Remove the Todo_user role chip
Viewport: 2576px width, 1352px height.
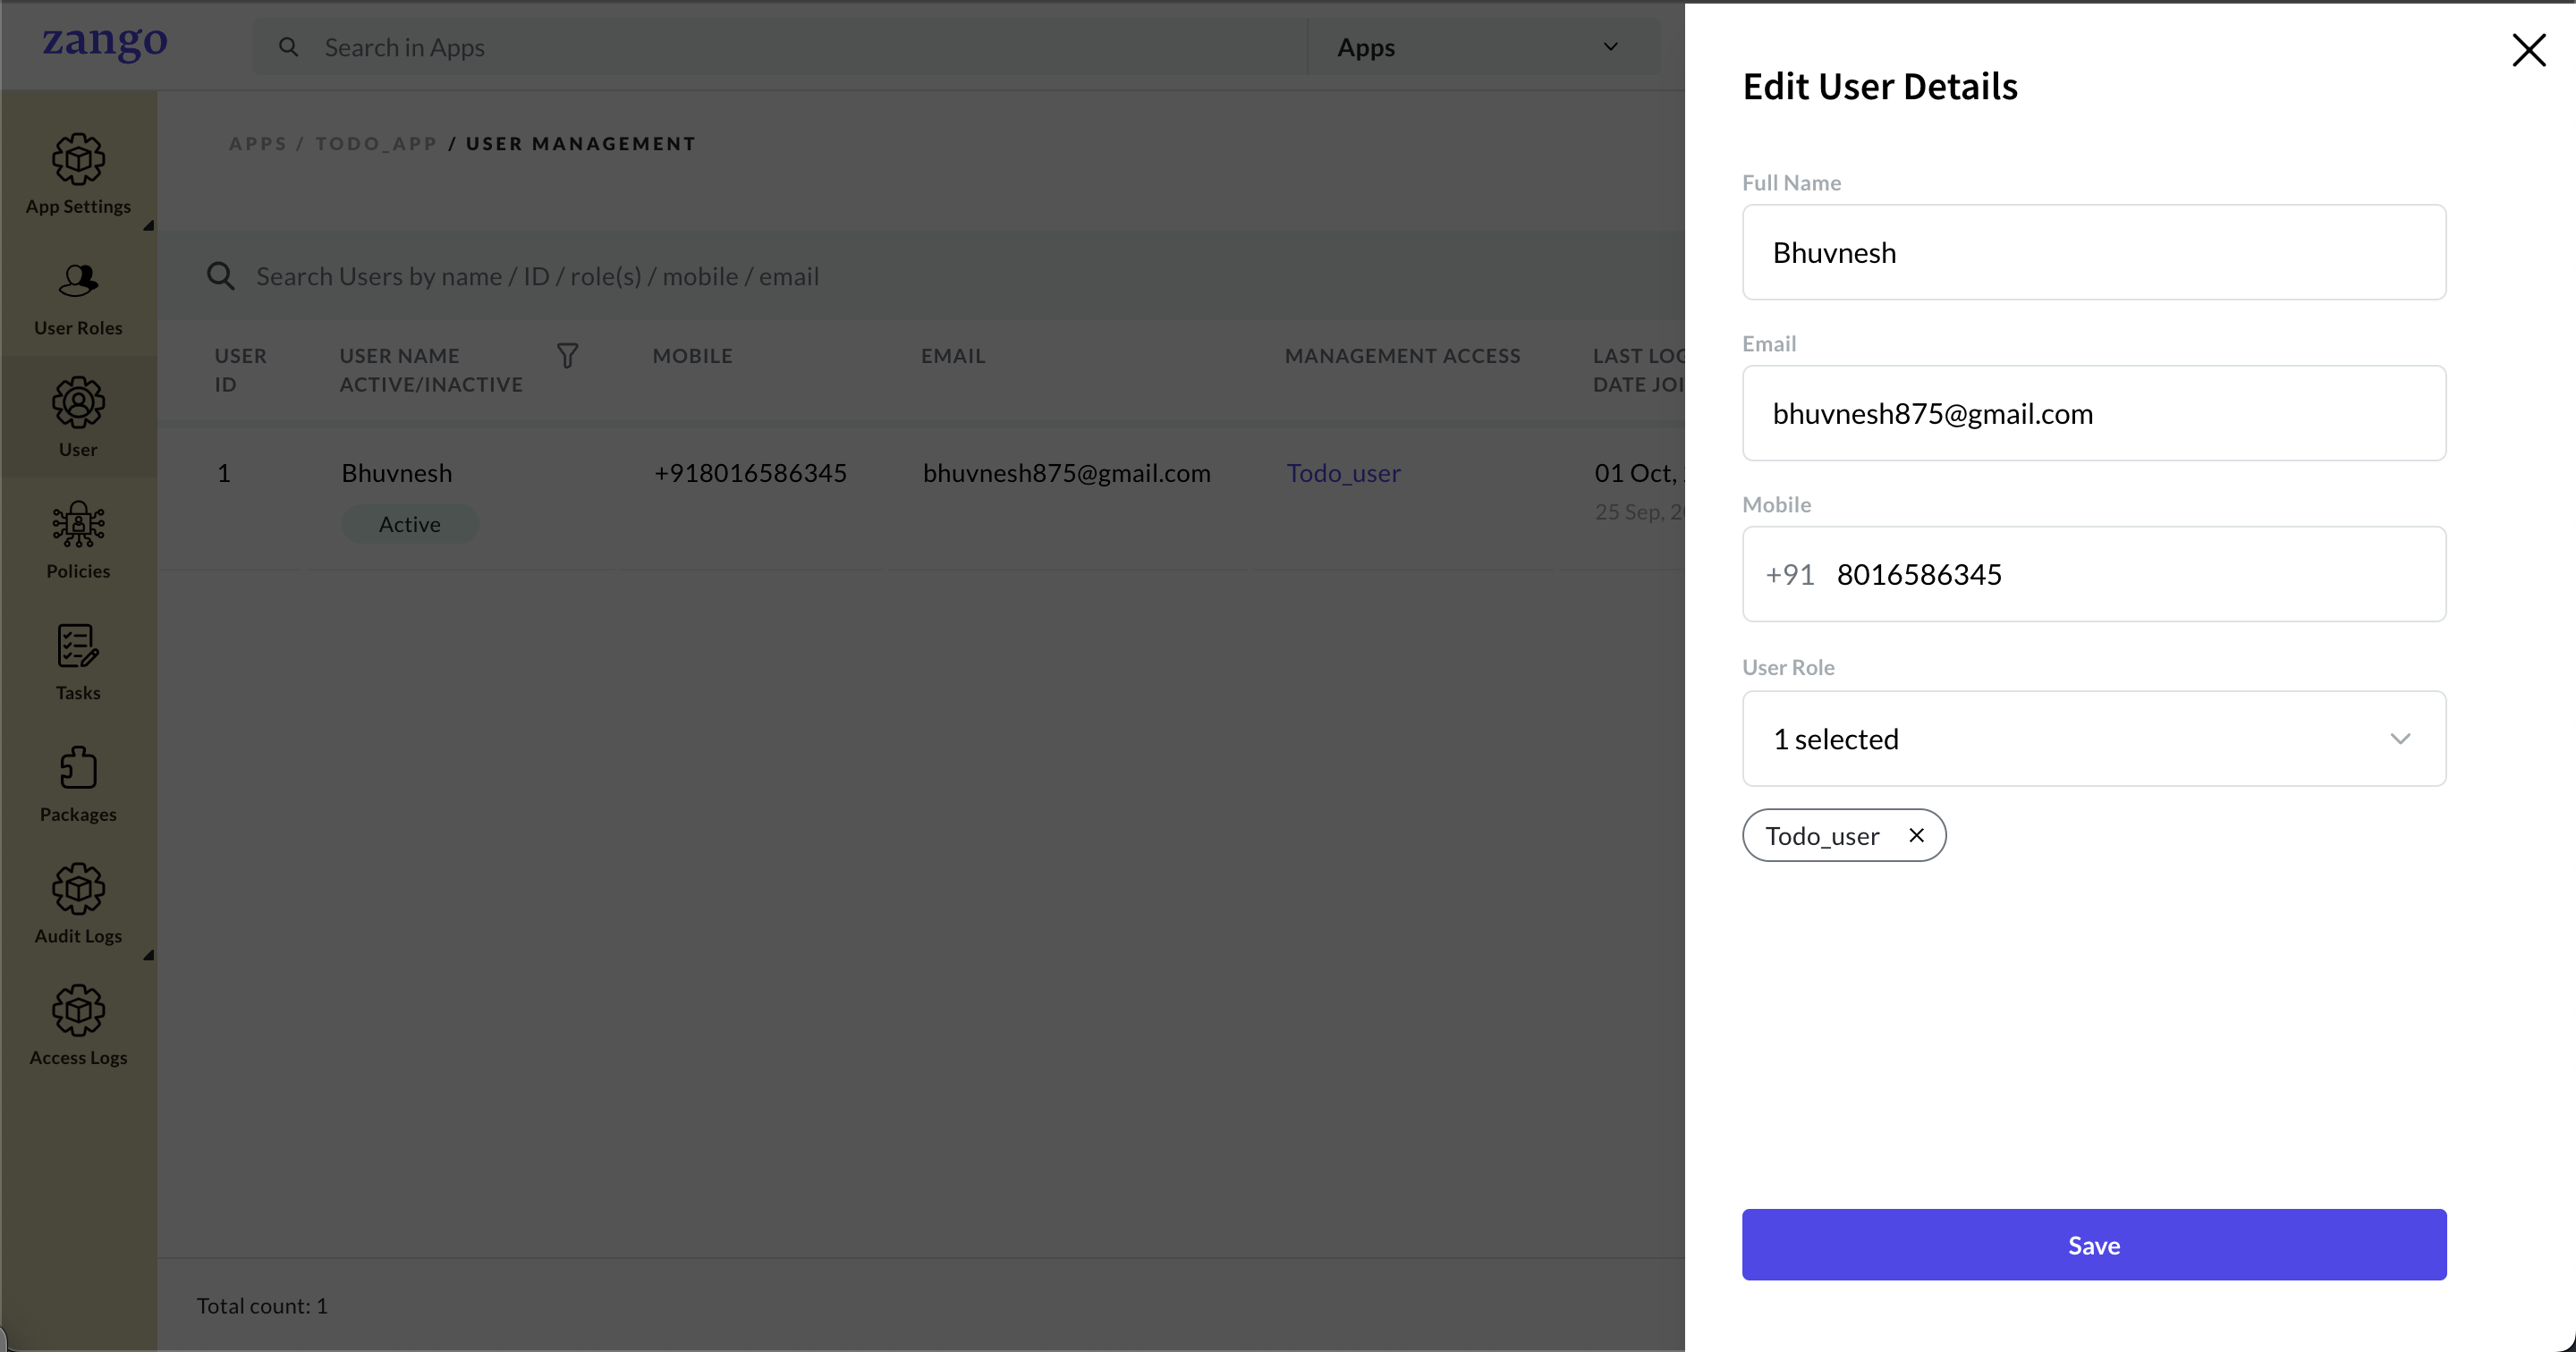coord(1916,835)
